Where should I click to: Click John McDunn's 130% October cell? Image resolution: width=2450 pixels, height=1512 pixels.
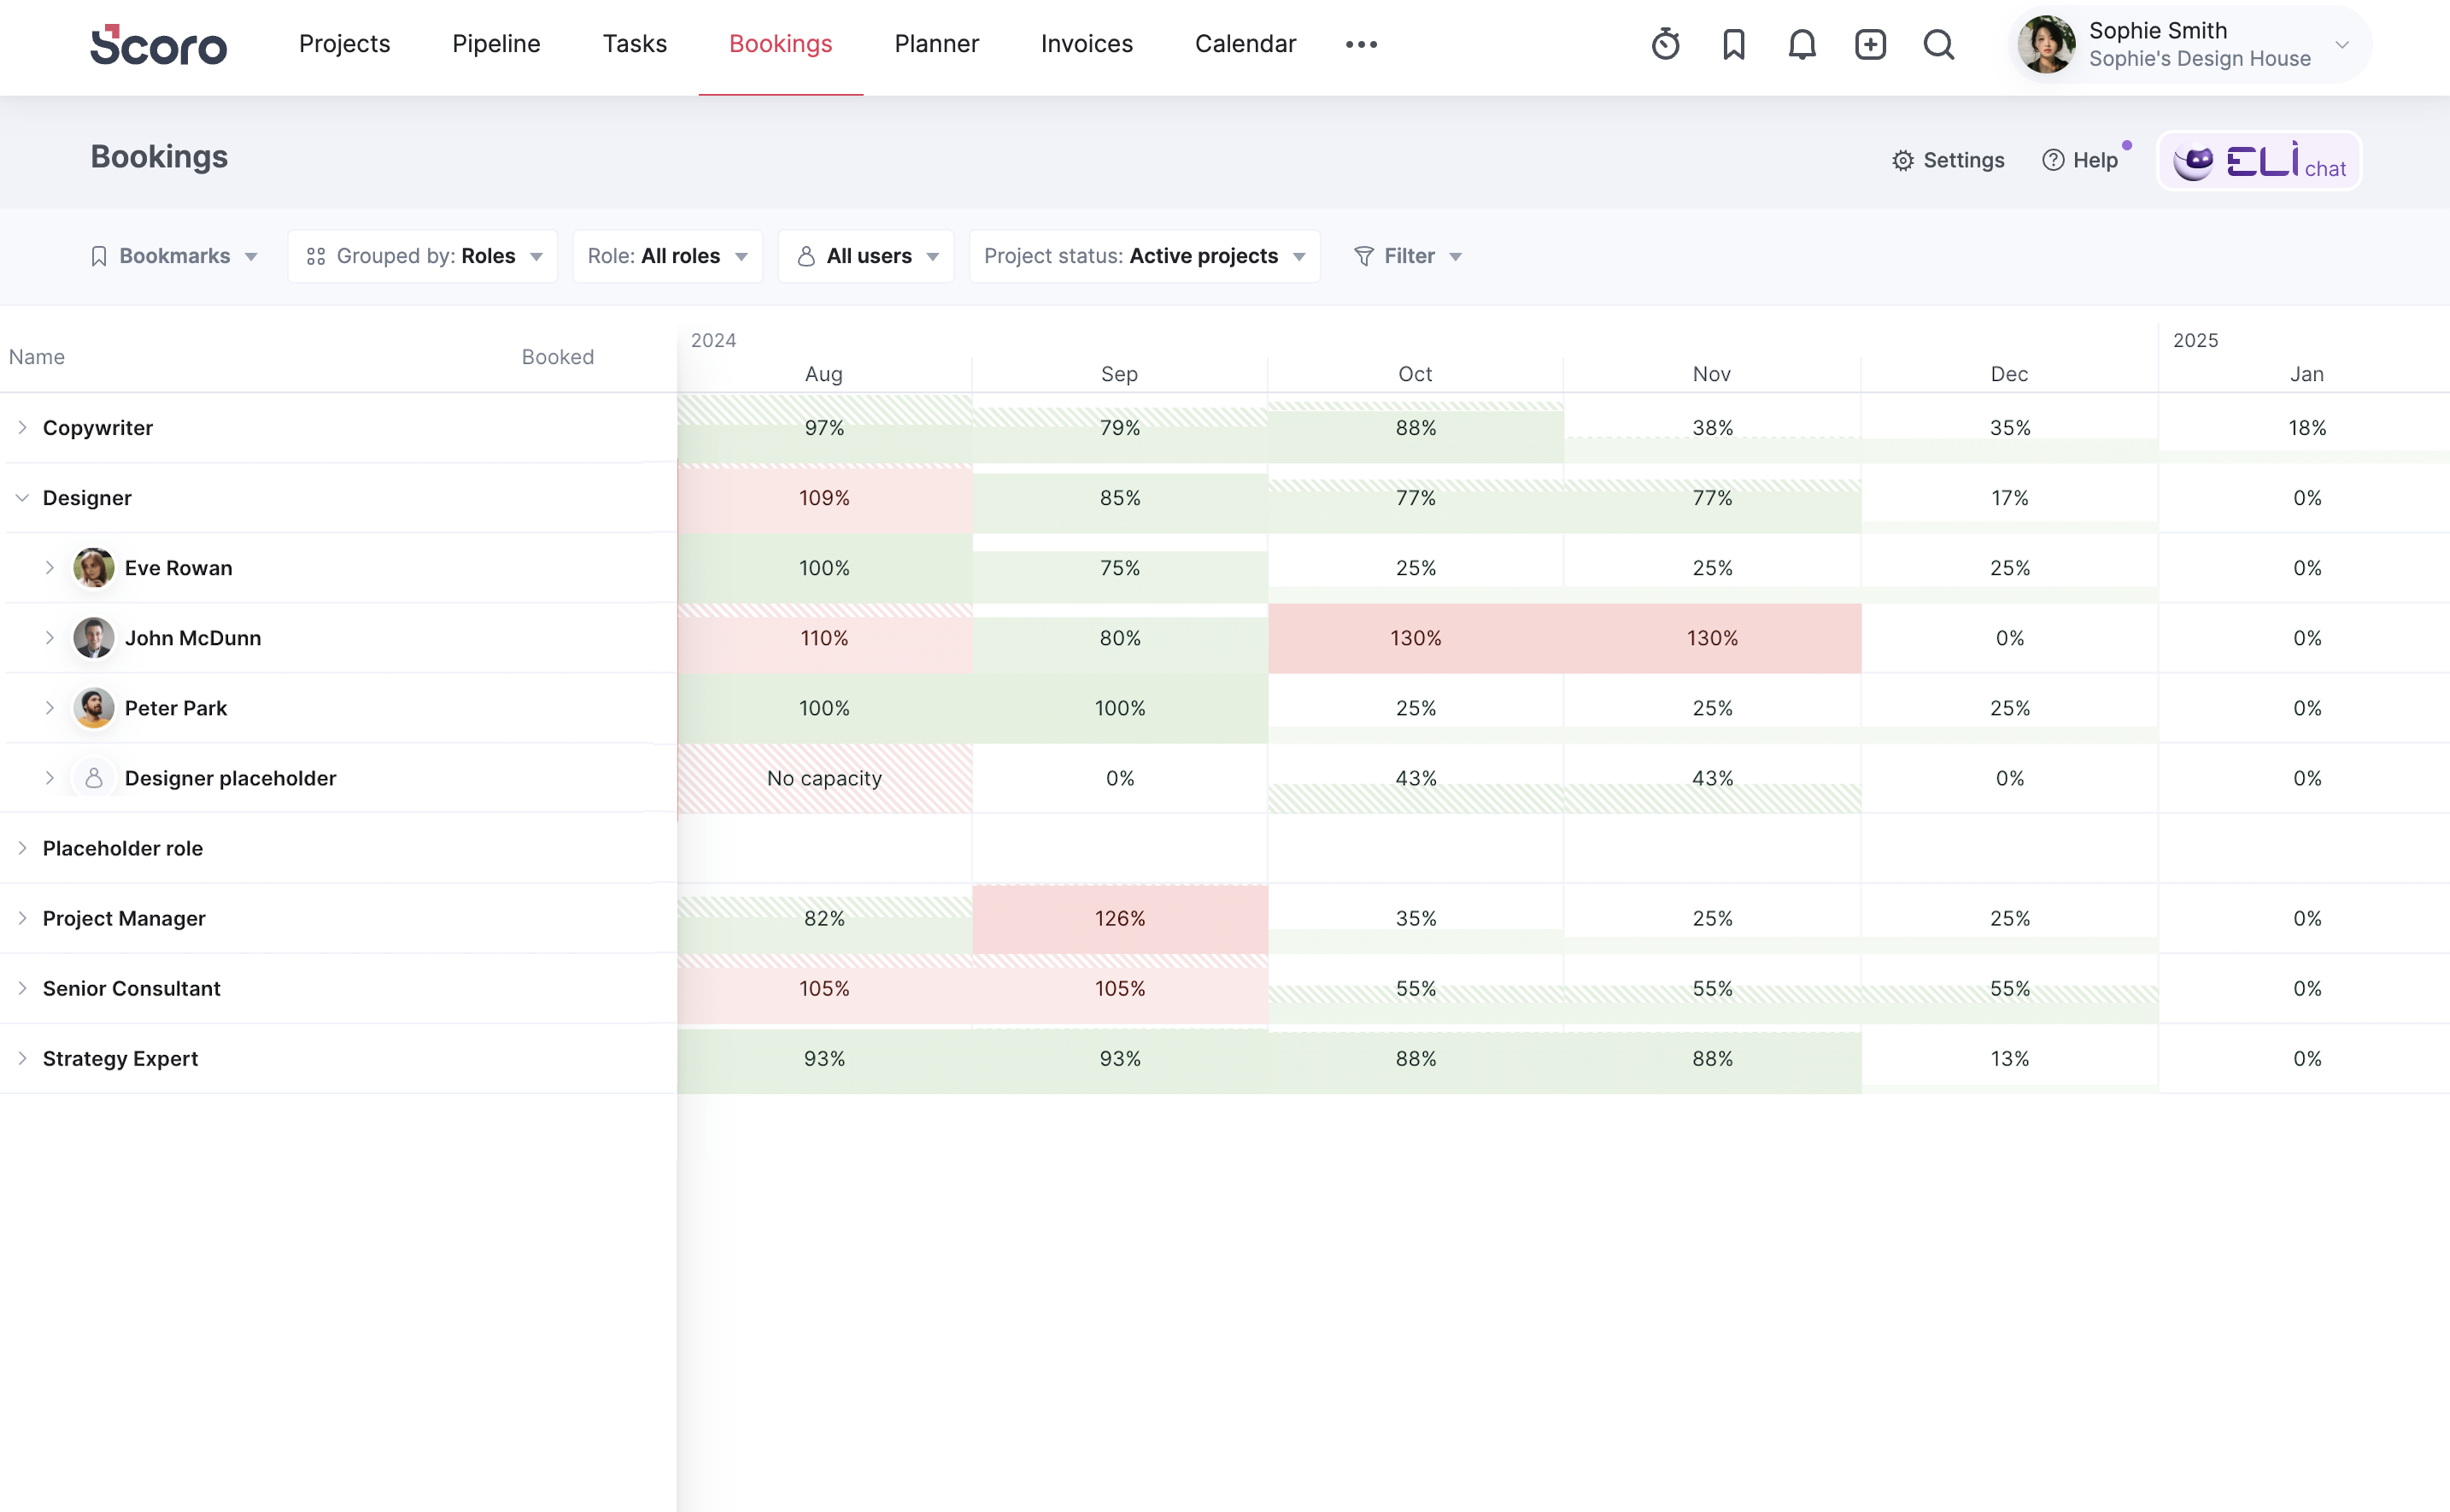(1415, 638)
